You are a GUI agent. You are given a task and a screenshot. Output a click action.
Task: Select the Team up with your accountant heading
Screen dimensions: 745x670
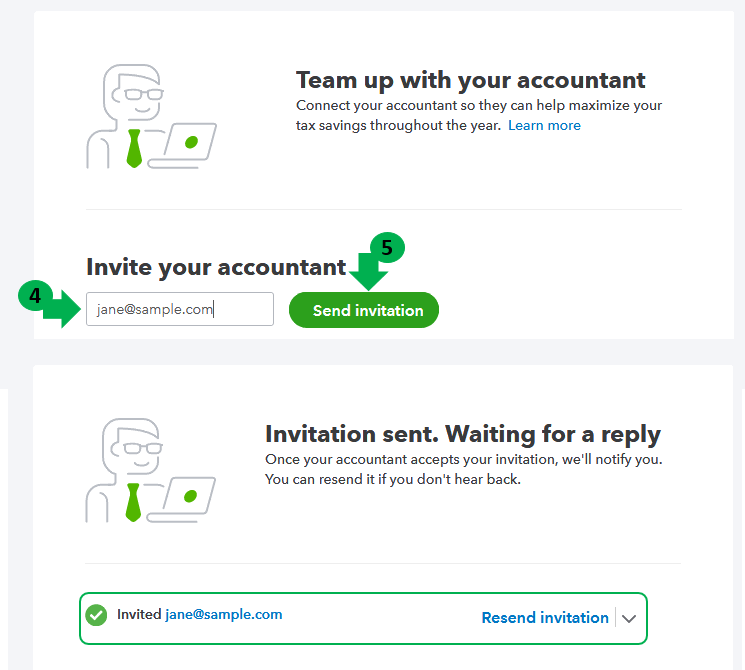[470, 80]
